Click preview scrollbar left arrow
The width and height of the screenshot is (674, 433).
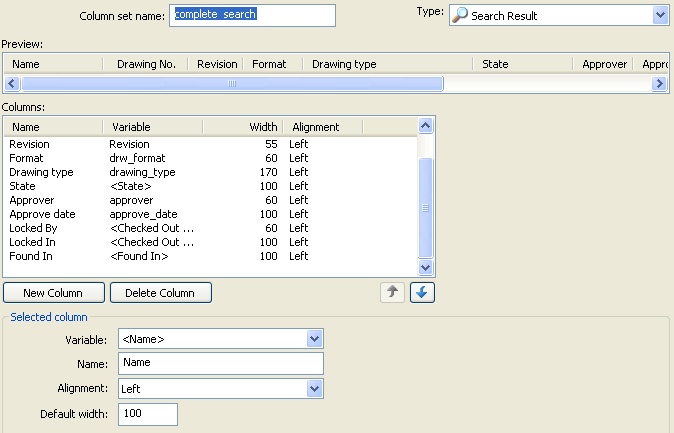click(12, 83)
